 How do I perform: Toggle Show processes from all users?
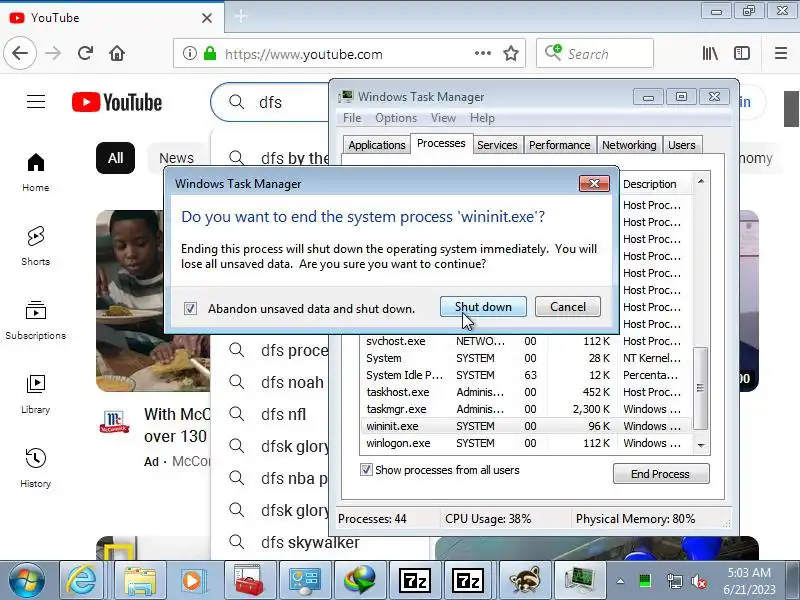pos(366,470)
